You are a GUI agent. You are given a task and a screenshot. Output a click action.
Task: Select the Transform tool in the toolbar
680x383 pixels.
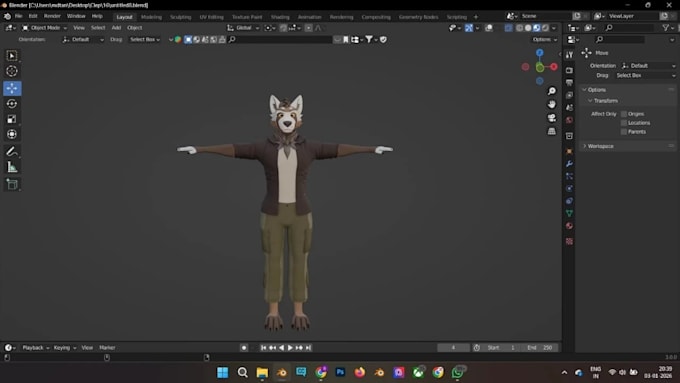pyautogui.click(x=12, y=134)
